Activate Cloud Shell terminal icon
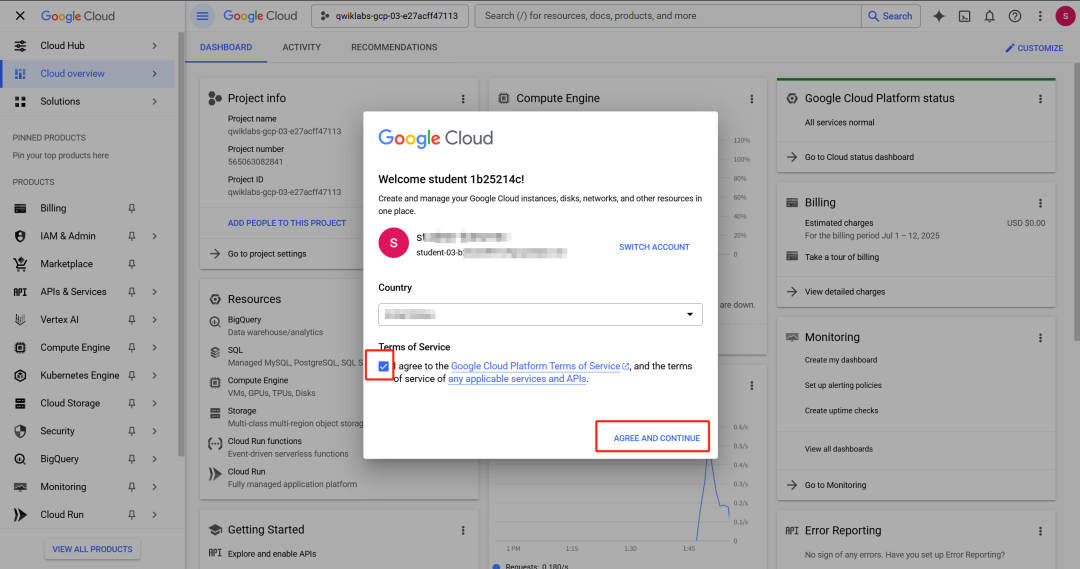 [x=964, y=16]
